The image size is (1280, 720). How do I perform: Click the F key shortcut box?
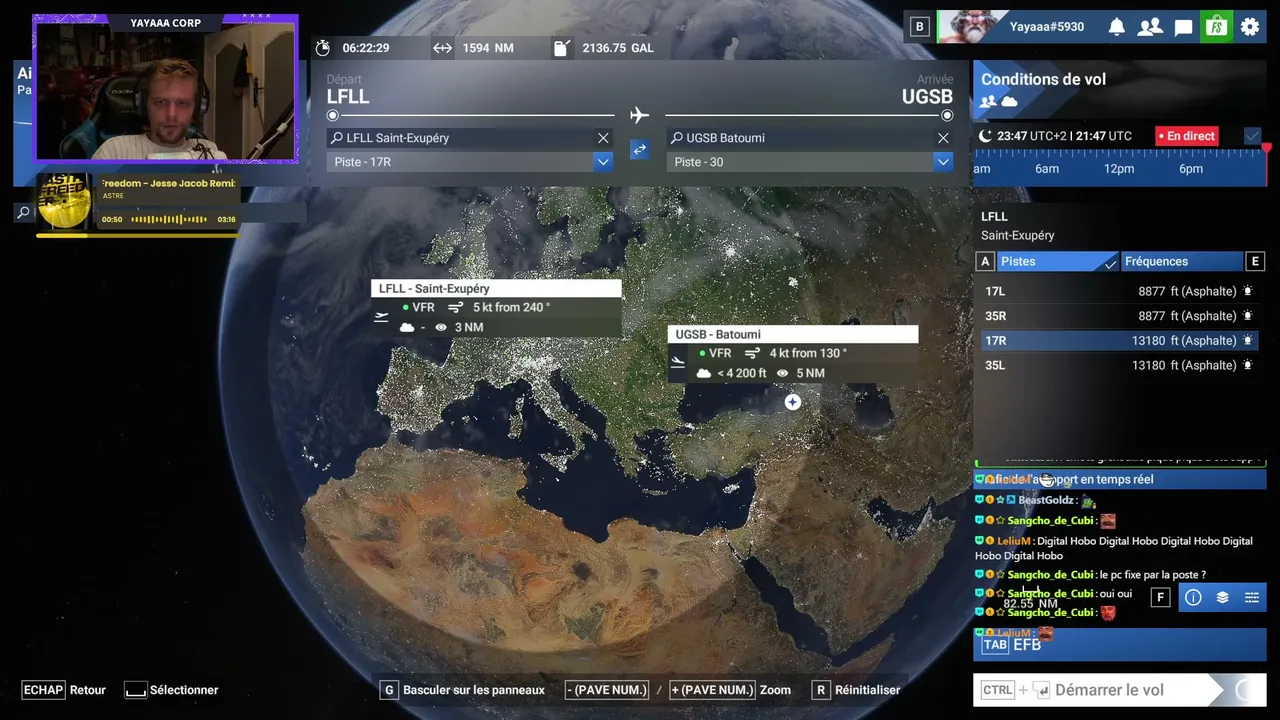(1160, 597)
